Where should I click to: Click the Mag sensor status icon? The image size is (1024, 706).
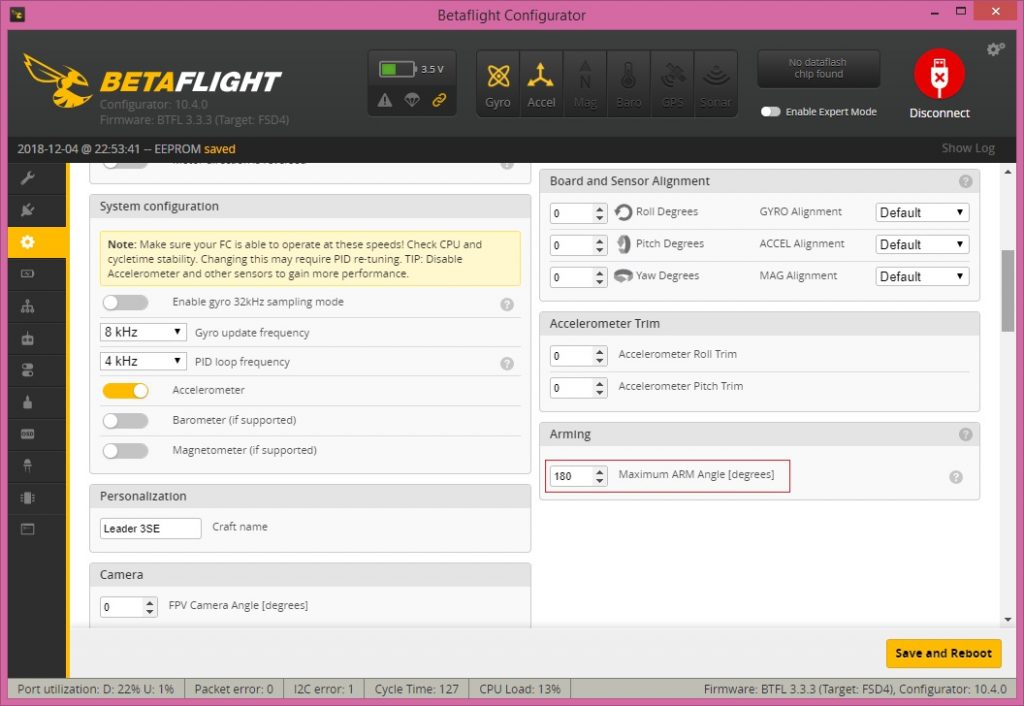[x=585, y=84]
